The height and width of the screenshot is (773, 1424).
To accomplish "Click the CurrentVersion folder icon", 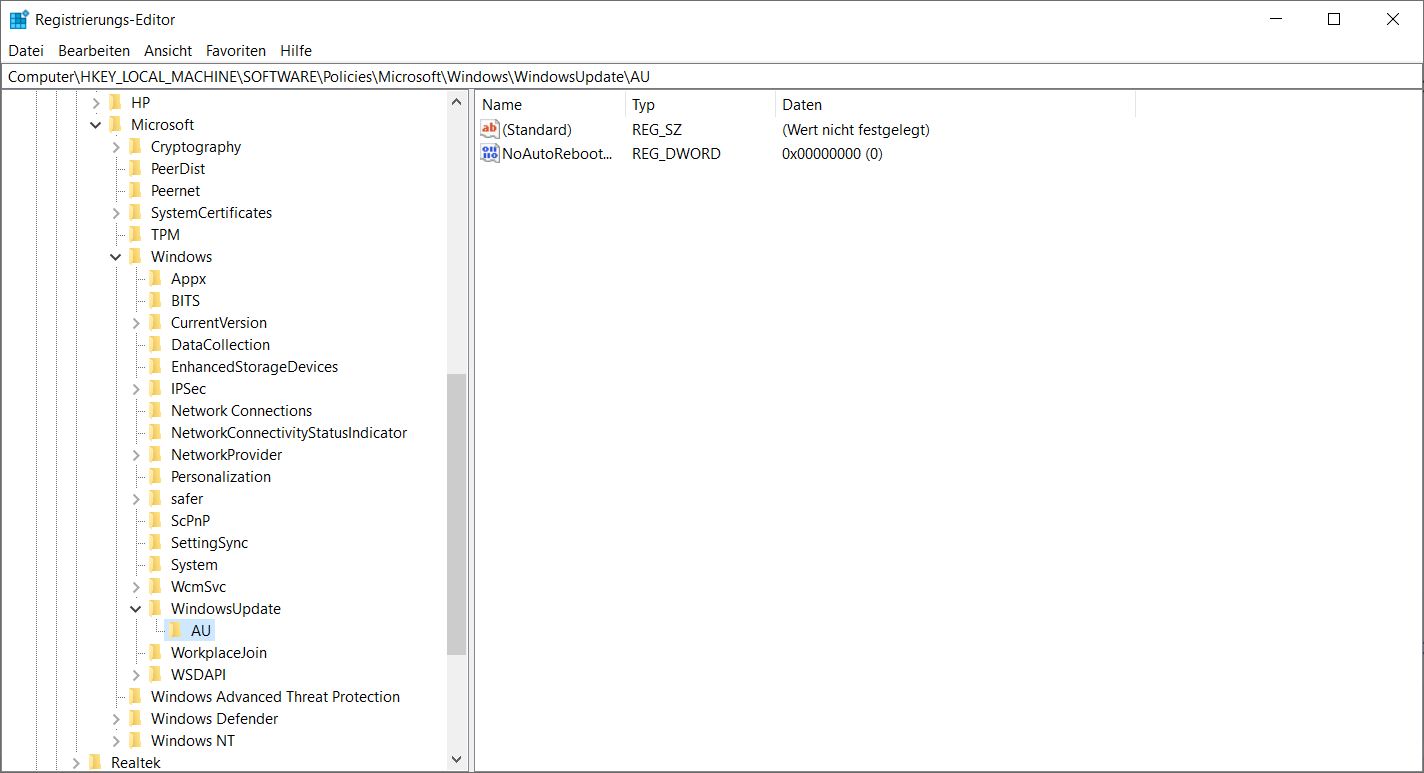I will pos(155,322).
